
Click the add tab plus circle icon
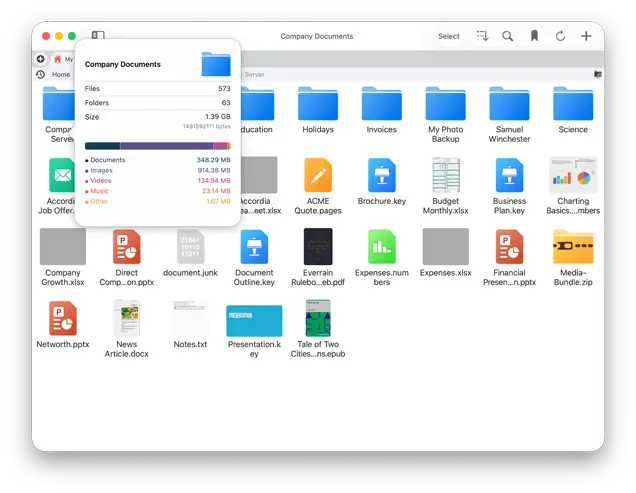(x=41, y=59)
